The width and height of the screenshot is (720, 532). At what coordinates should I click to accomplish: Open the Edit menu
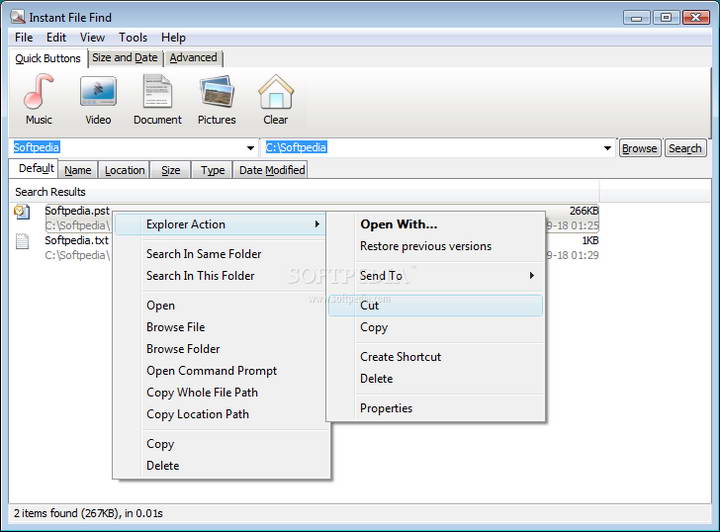click(56, 38)
